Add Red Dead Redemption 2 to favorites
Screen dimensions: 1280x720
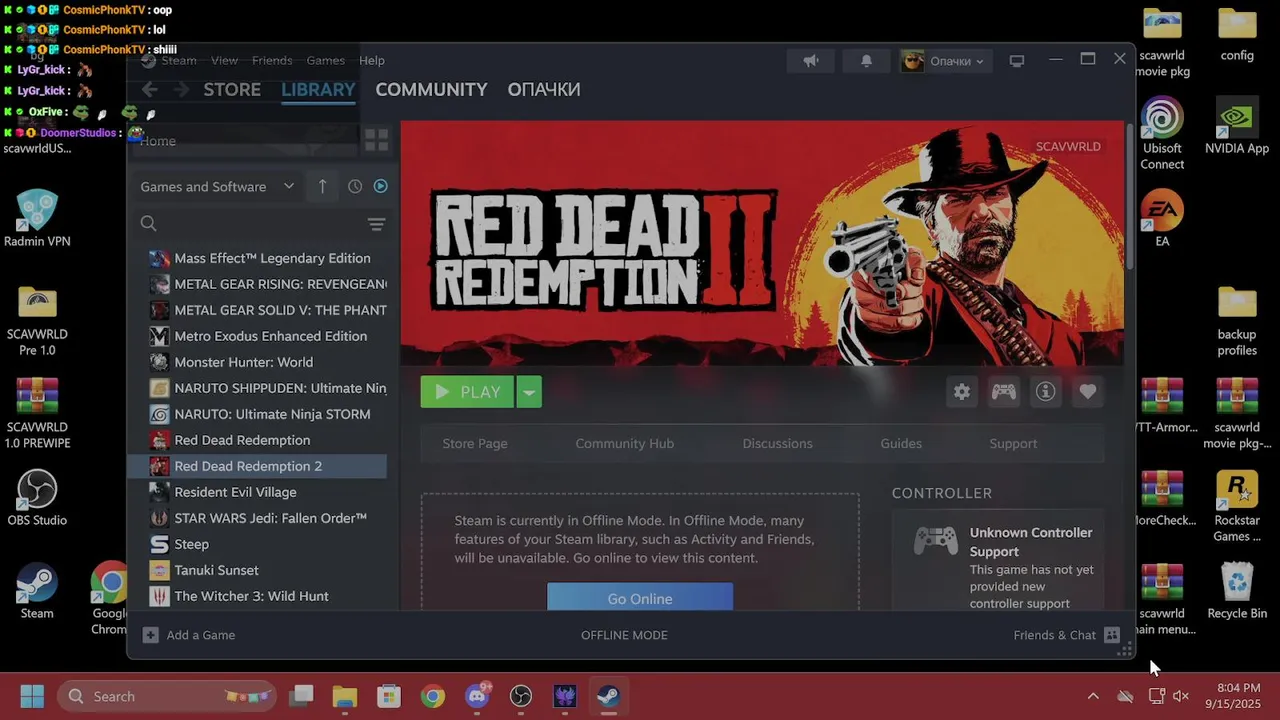pos(1088,392)
